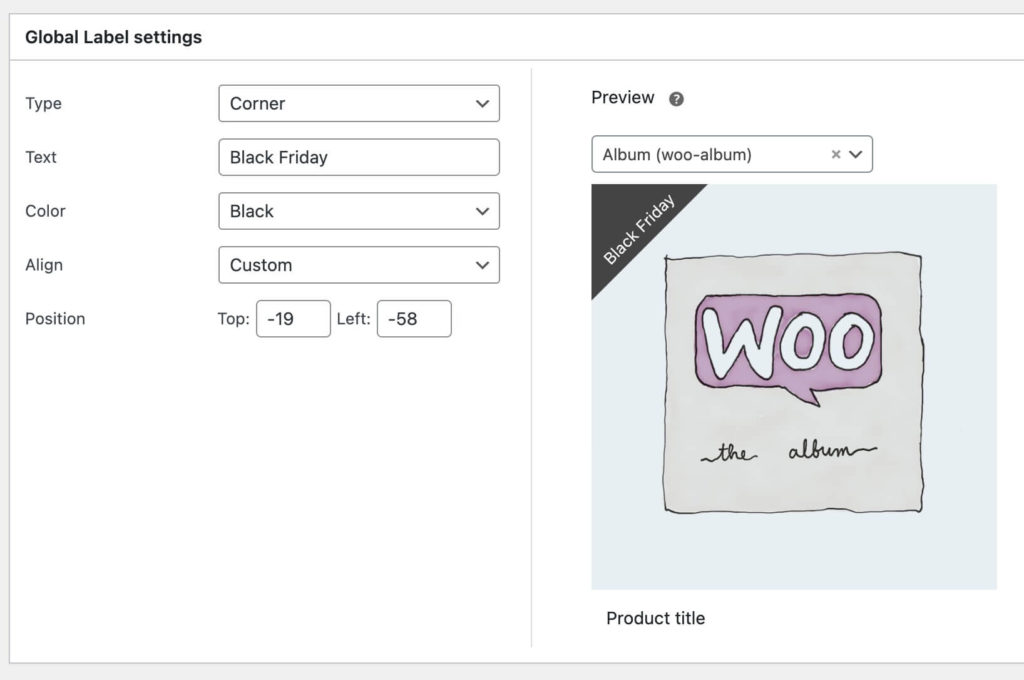
Task: Click the Type field label
Action: [x=43, y=103]
